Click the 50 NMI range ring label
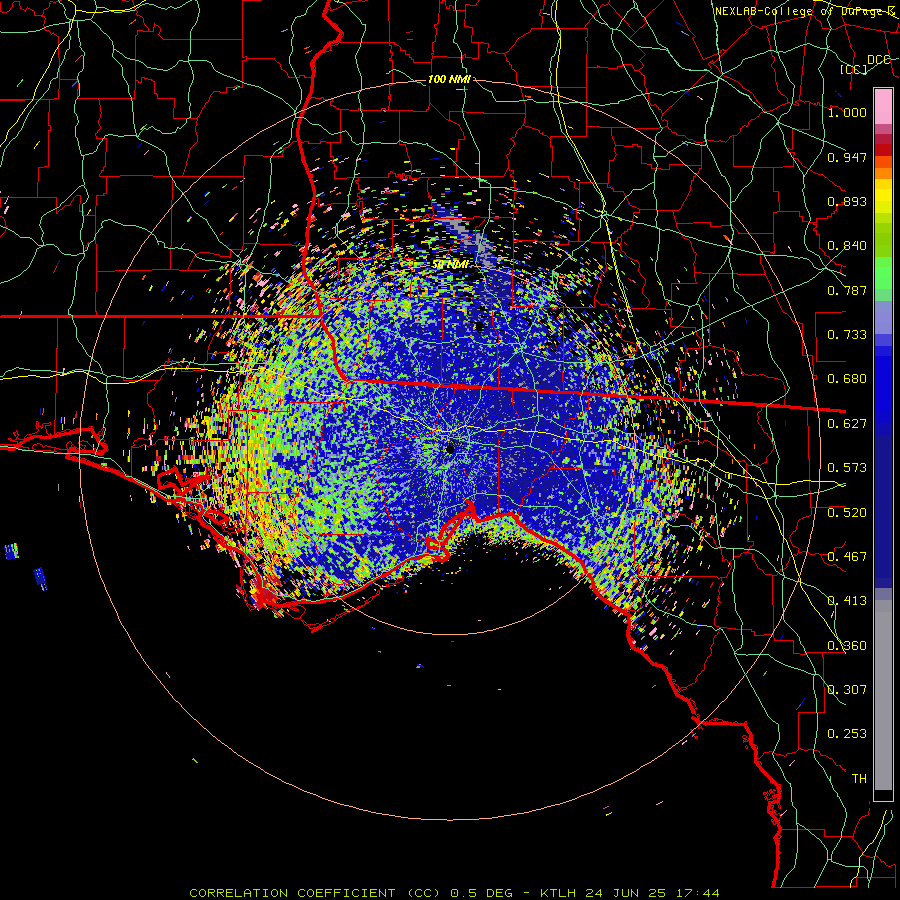The height and width of the screenshot is (900, 900). point(451,265)
